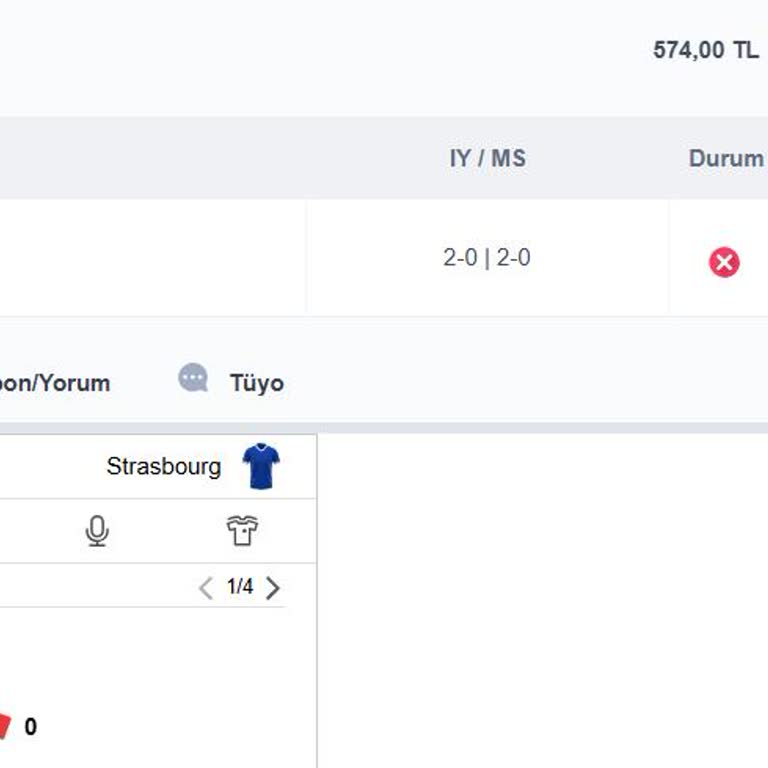Click the blue Strasbourg jersey icon
This screenshot has width=768, height=768.
click(x=261, y=466)
